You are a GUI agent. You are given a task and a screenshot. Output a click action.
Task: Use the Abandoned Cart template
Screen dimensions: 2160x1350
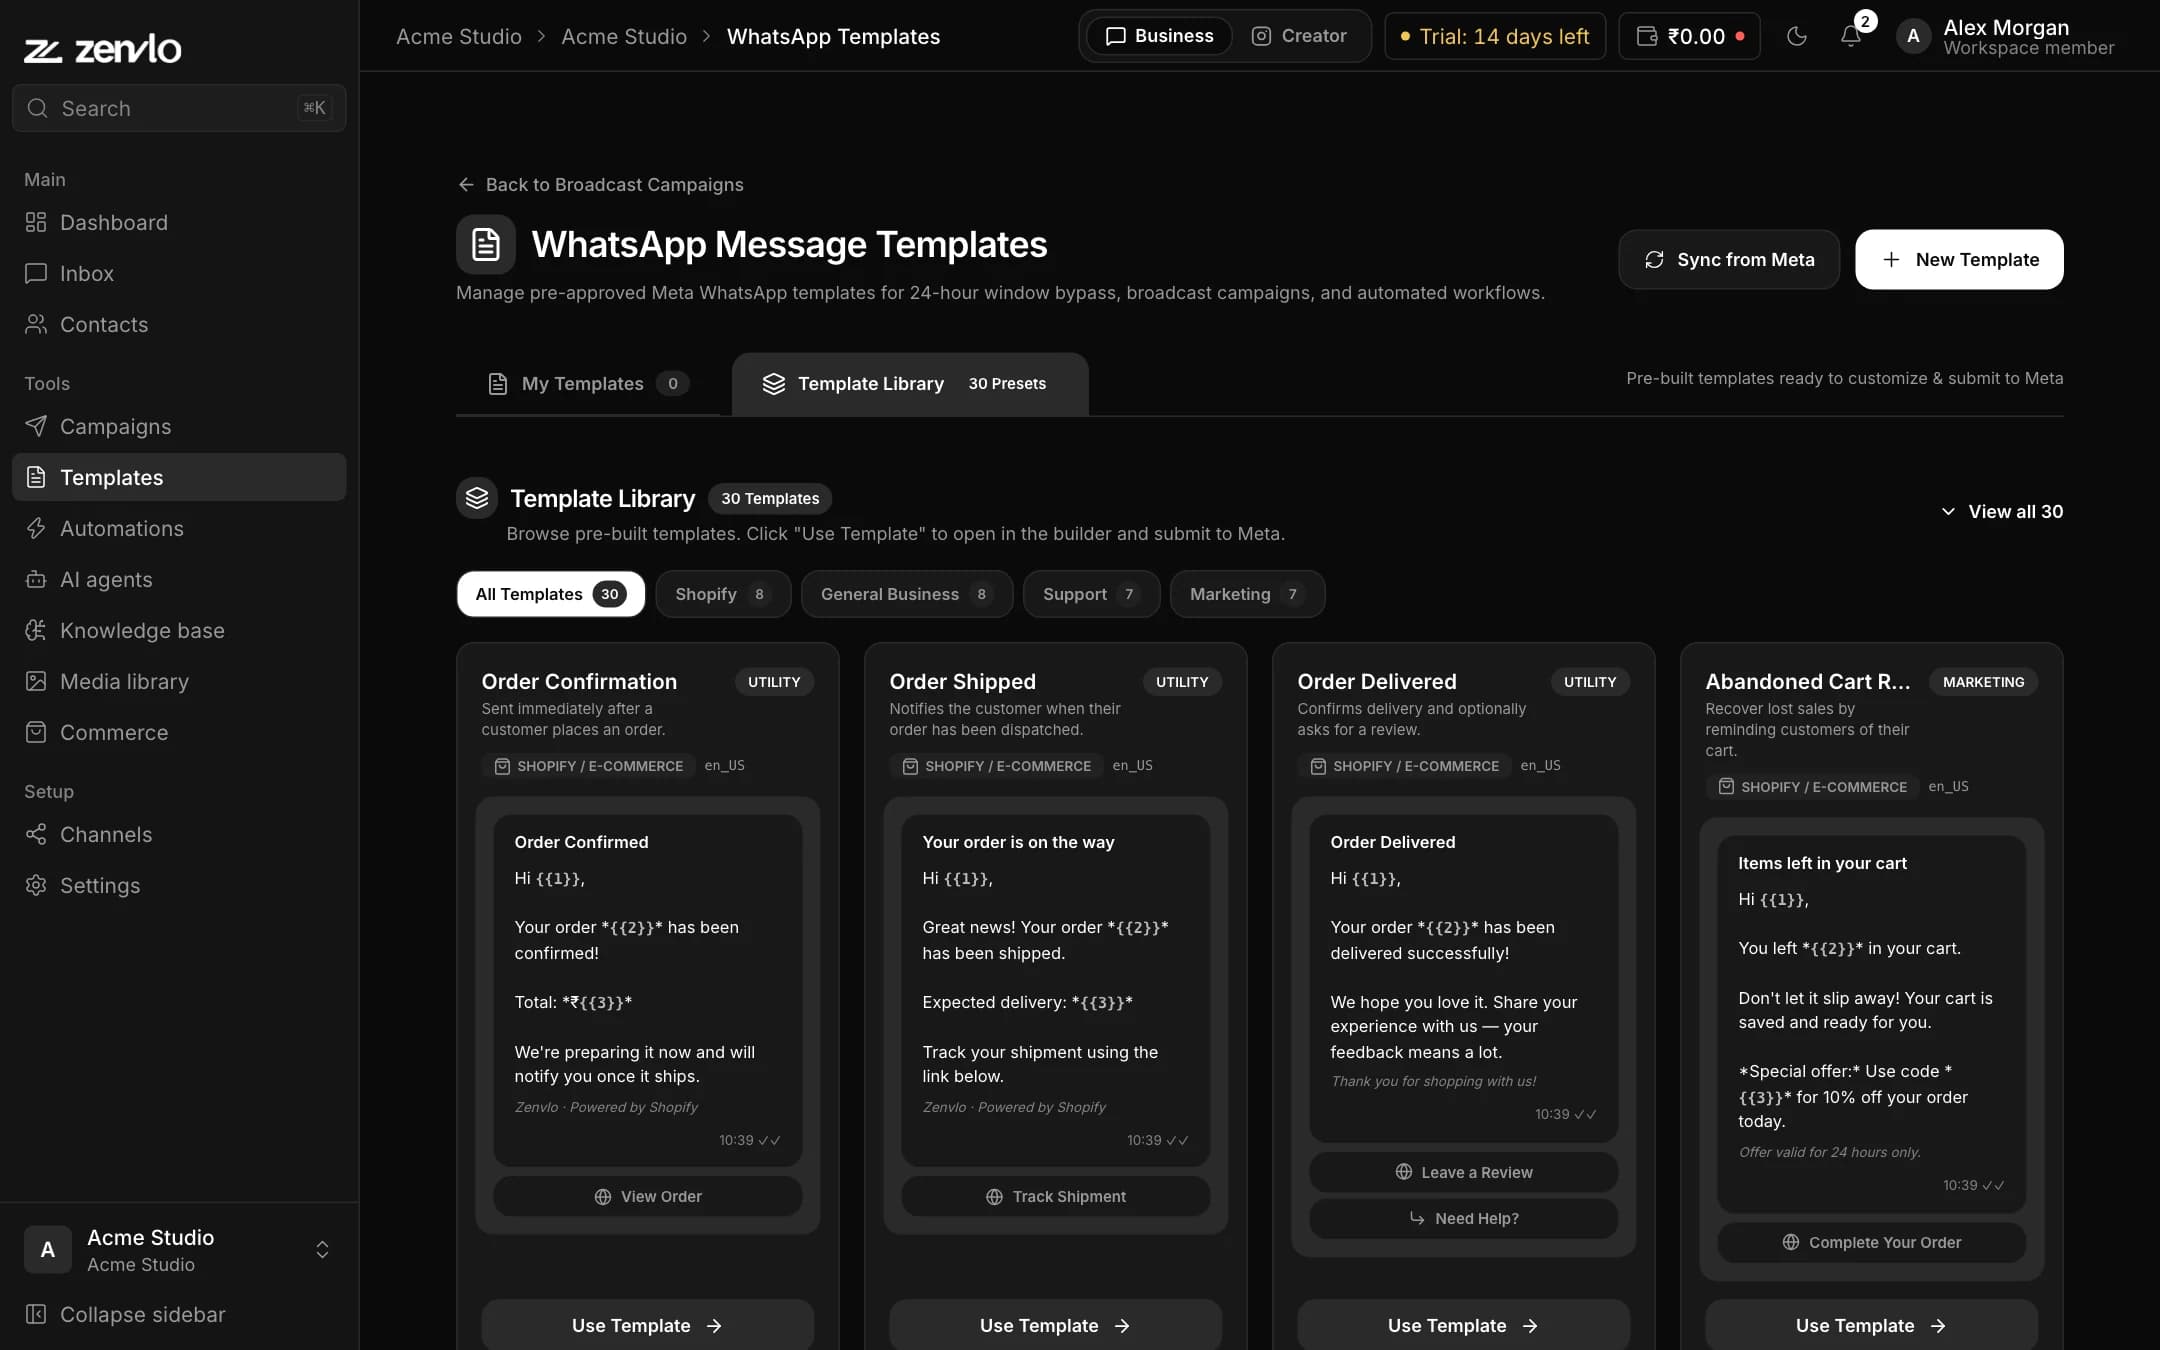coord(1872,1325)
